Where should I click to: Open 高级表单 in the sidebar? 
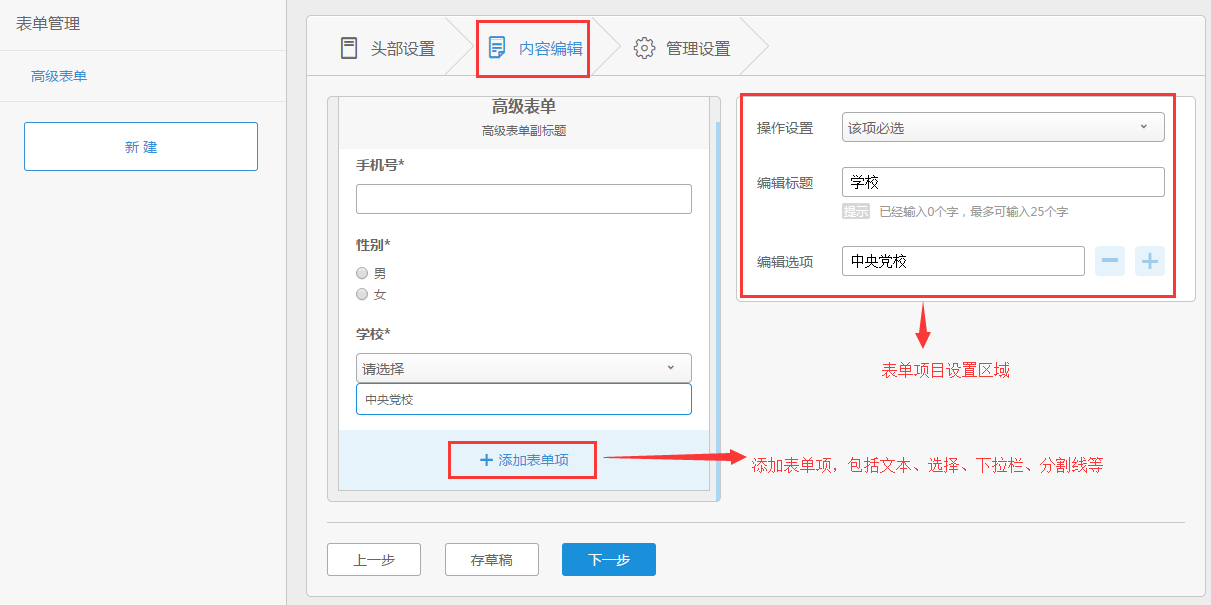[59, 76]
